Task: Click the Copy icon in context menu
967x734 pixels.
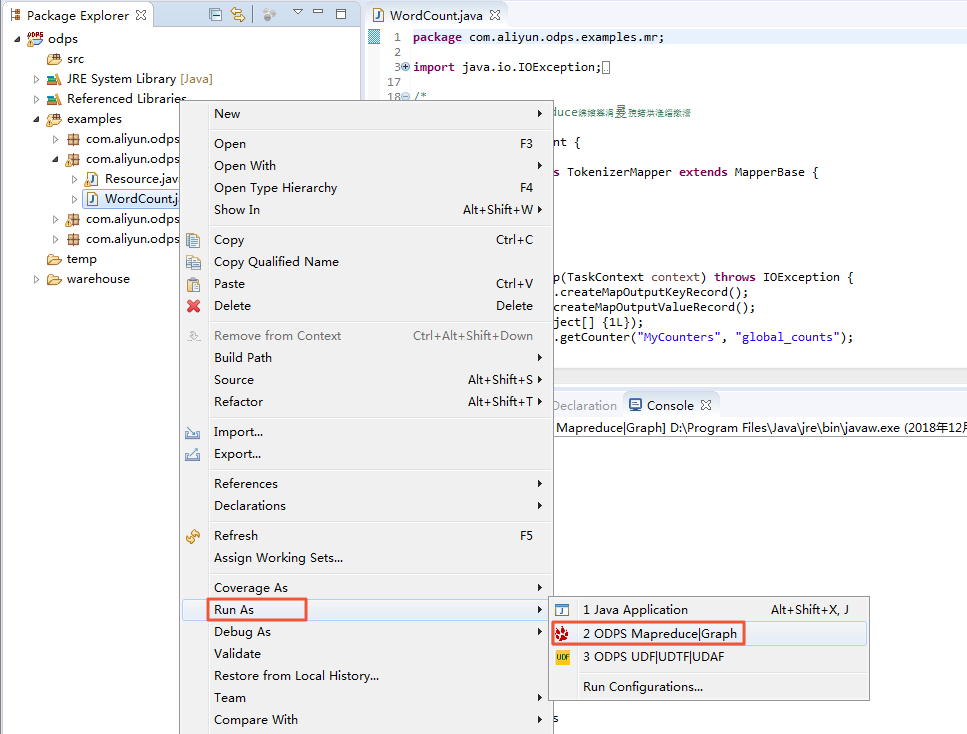Action: click(193, 240)
